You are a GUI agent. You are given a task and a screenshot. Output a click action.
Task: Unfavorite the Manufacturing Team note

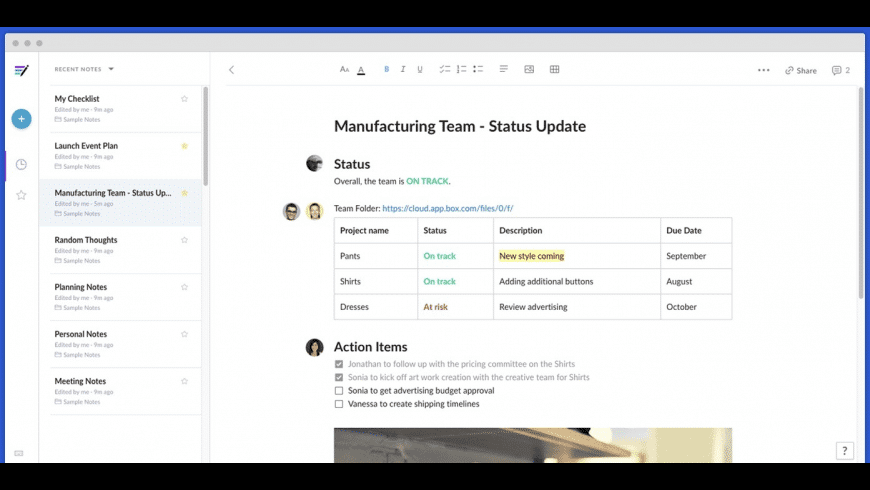pos(185,193)
